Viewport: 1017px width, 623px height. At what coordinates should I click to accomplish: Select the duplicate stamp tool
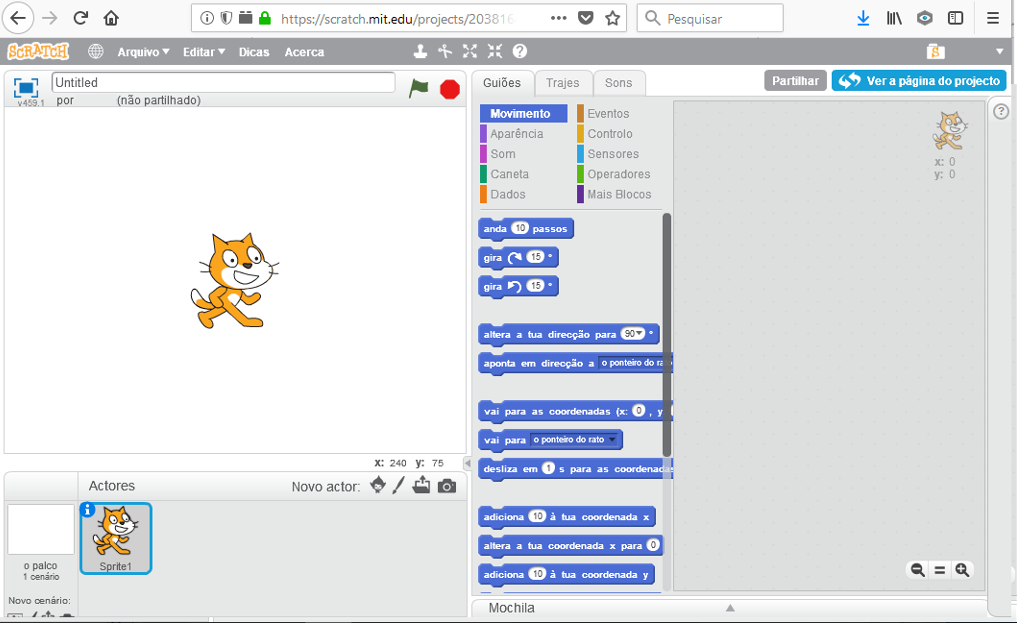[x=421, y=51]
